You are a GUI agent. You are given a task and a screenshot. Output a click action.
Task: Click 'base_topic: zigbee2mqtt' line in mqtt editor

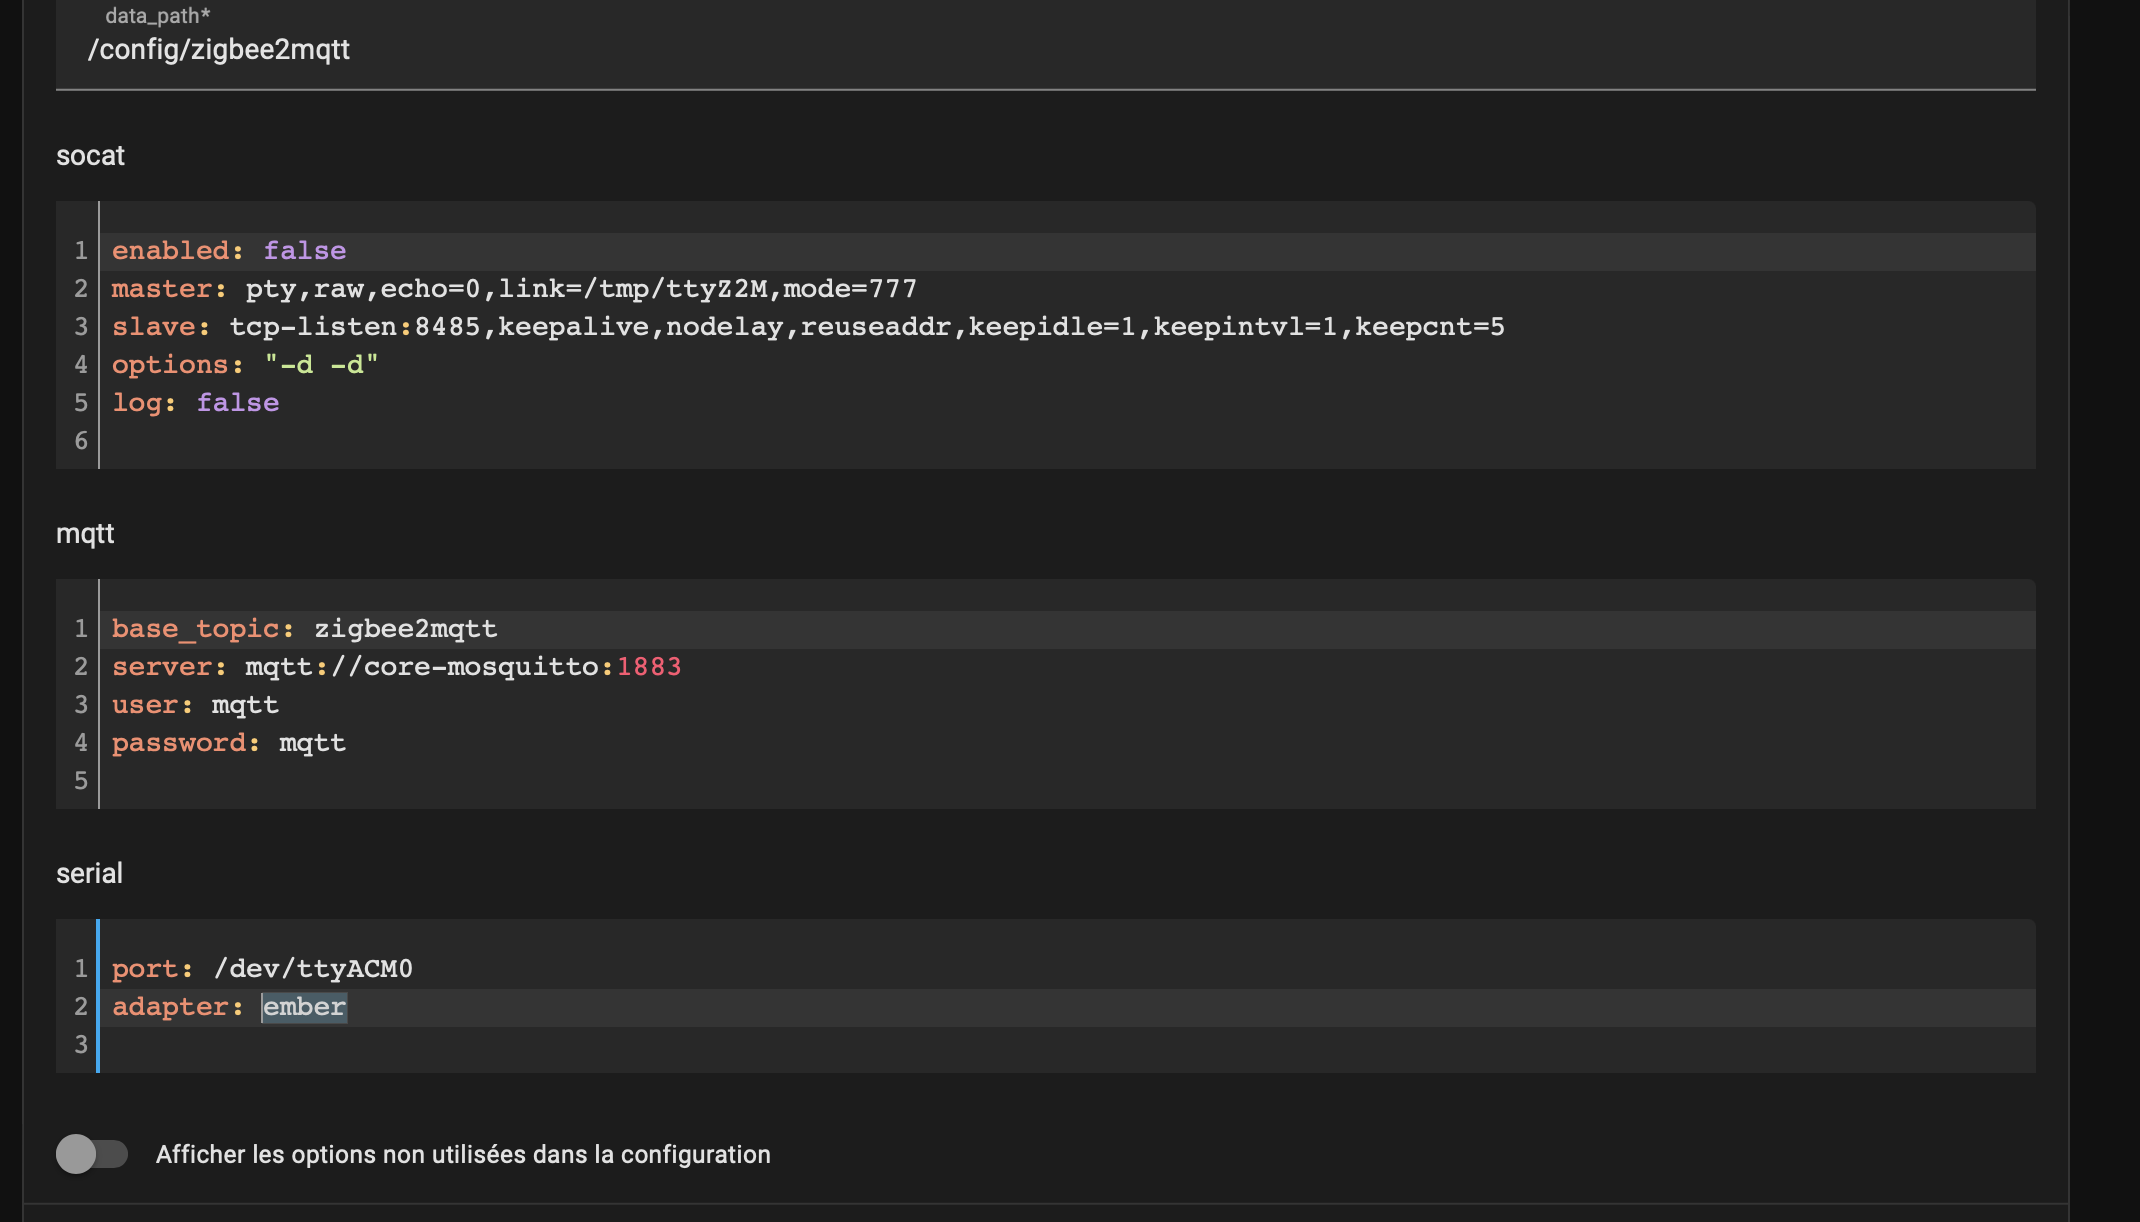click(304, 629)
